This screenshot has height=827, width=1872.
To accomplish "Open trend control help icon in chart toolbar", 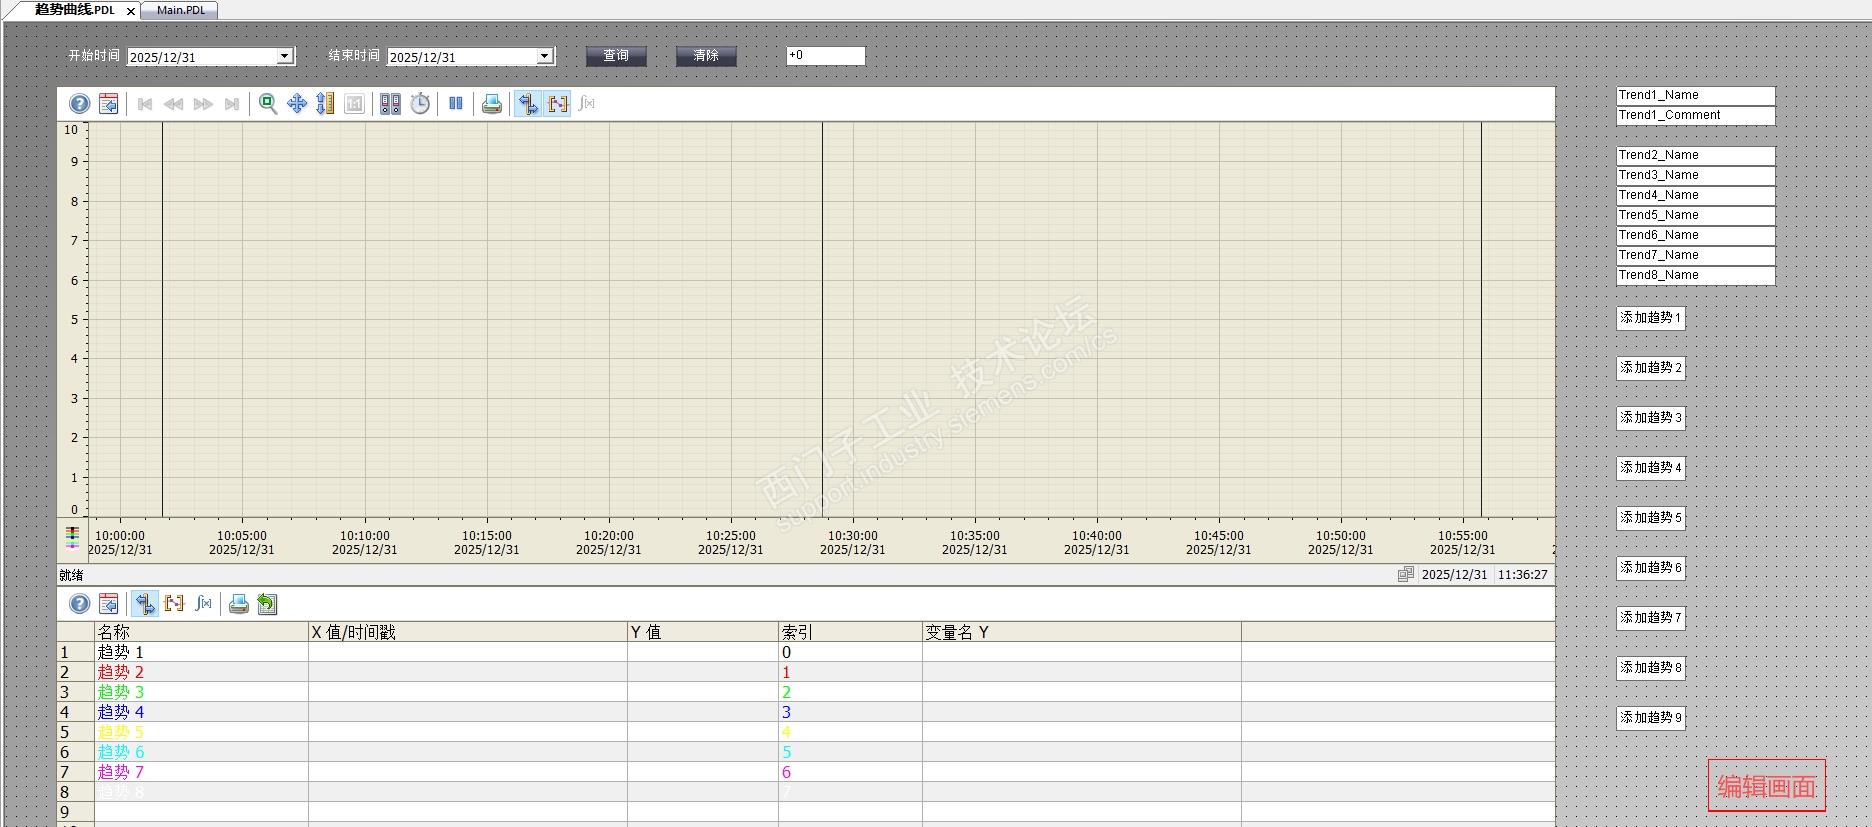I will (x=79, y=104).
